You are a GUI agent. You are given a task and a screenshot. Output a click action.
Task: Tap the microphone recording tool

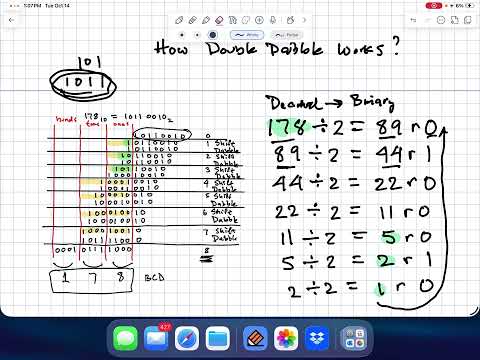pyautogui.click(x=273, y=20)
